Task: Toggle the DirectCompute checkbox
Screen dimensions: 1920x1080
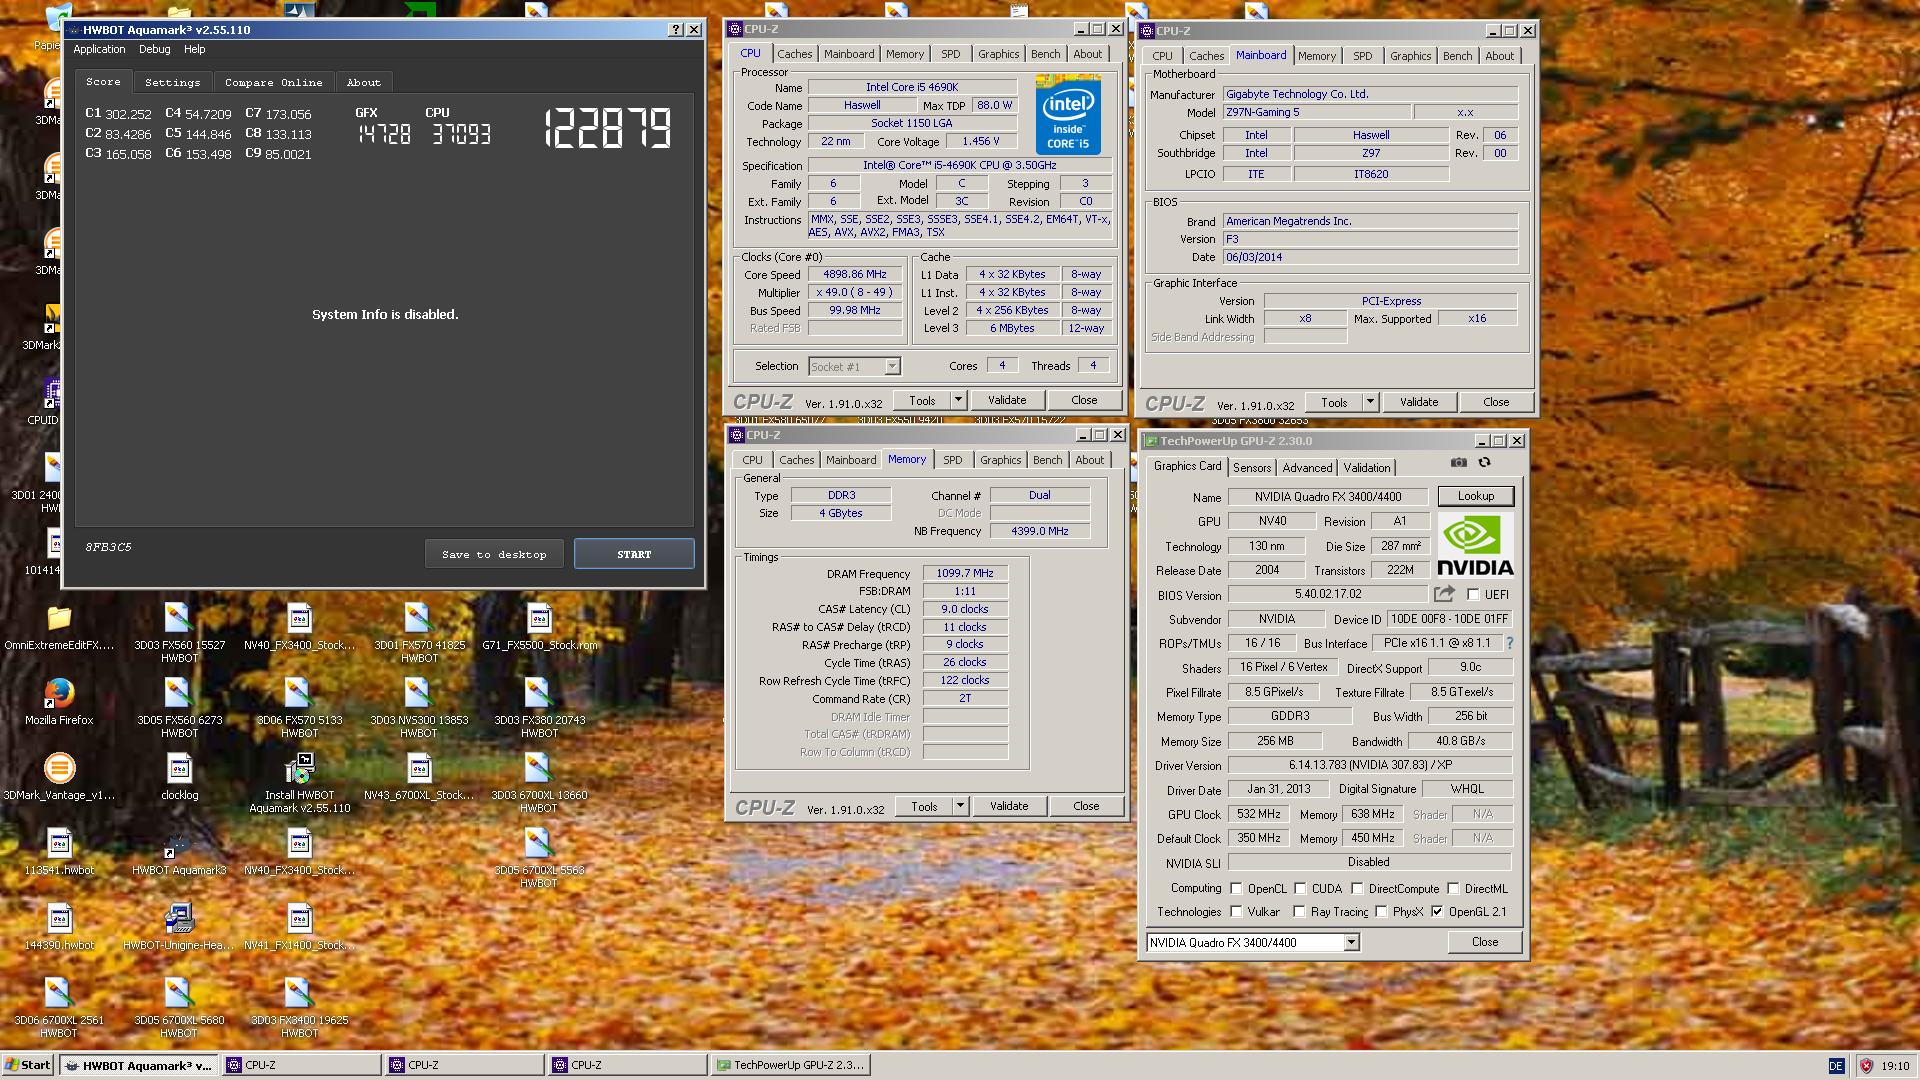Action: coord(1357,888)
